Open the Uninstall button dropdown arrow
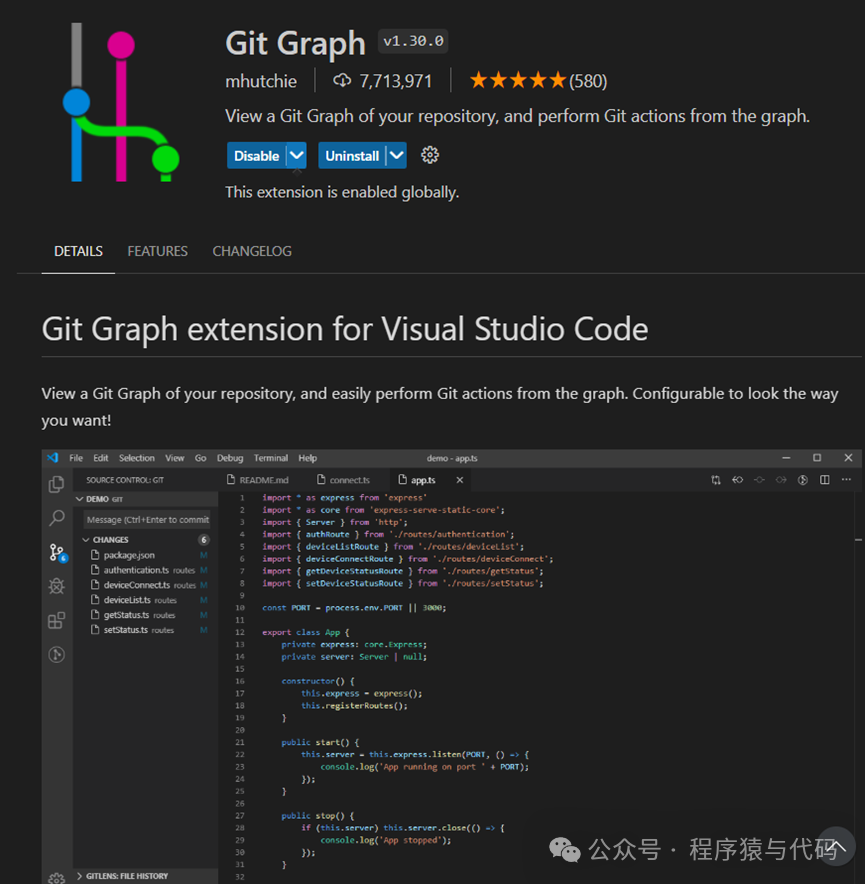 [x=396, y=156]
